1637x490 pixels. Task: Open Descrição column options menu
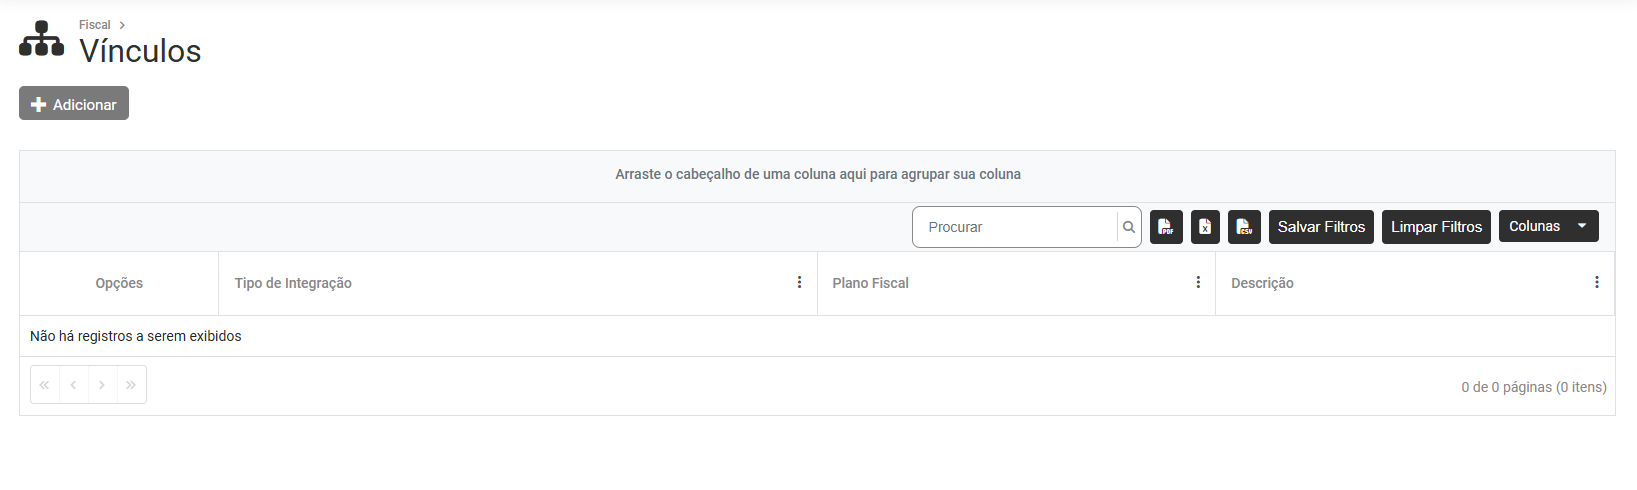click(x=1596, y=283)
